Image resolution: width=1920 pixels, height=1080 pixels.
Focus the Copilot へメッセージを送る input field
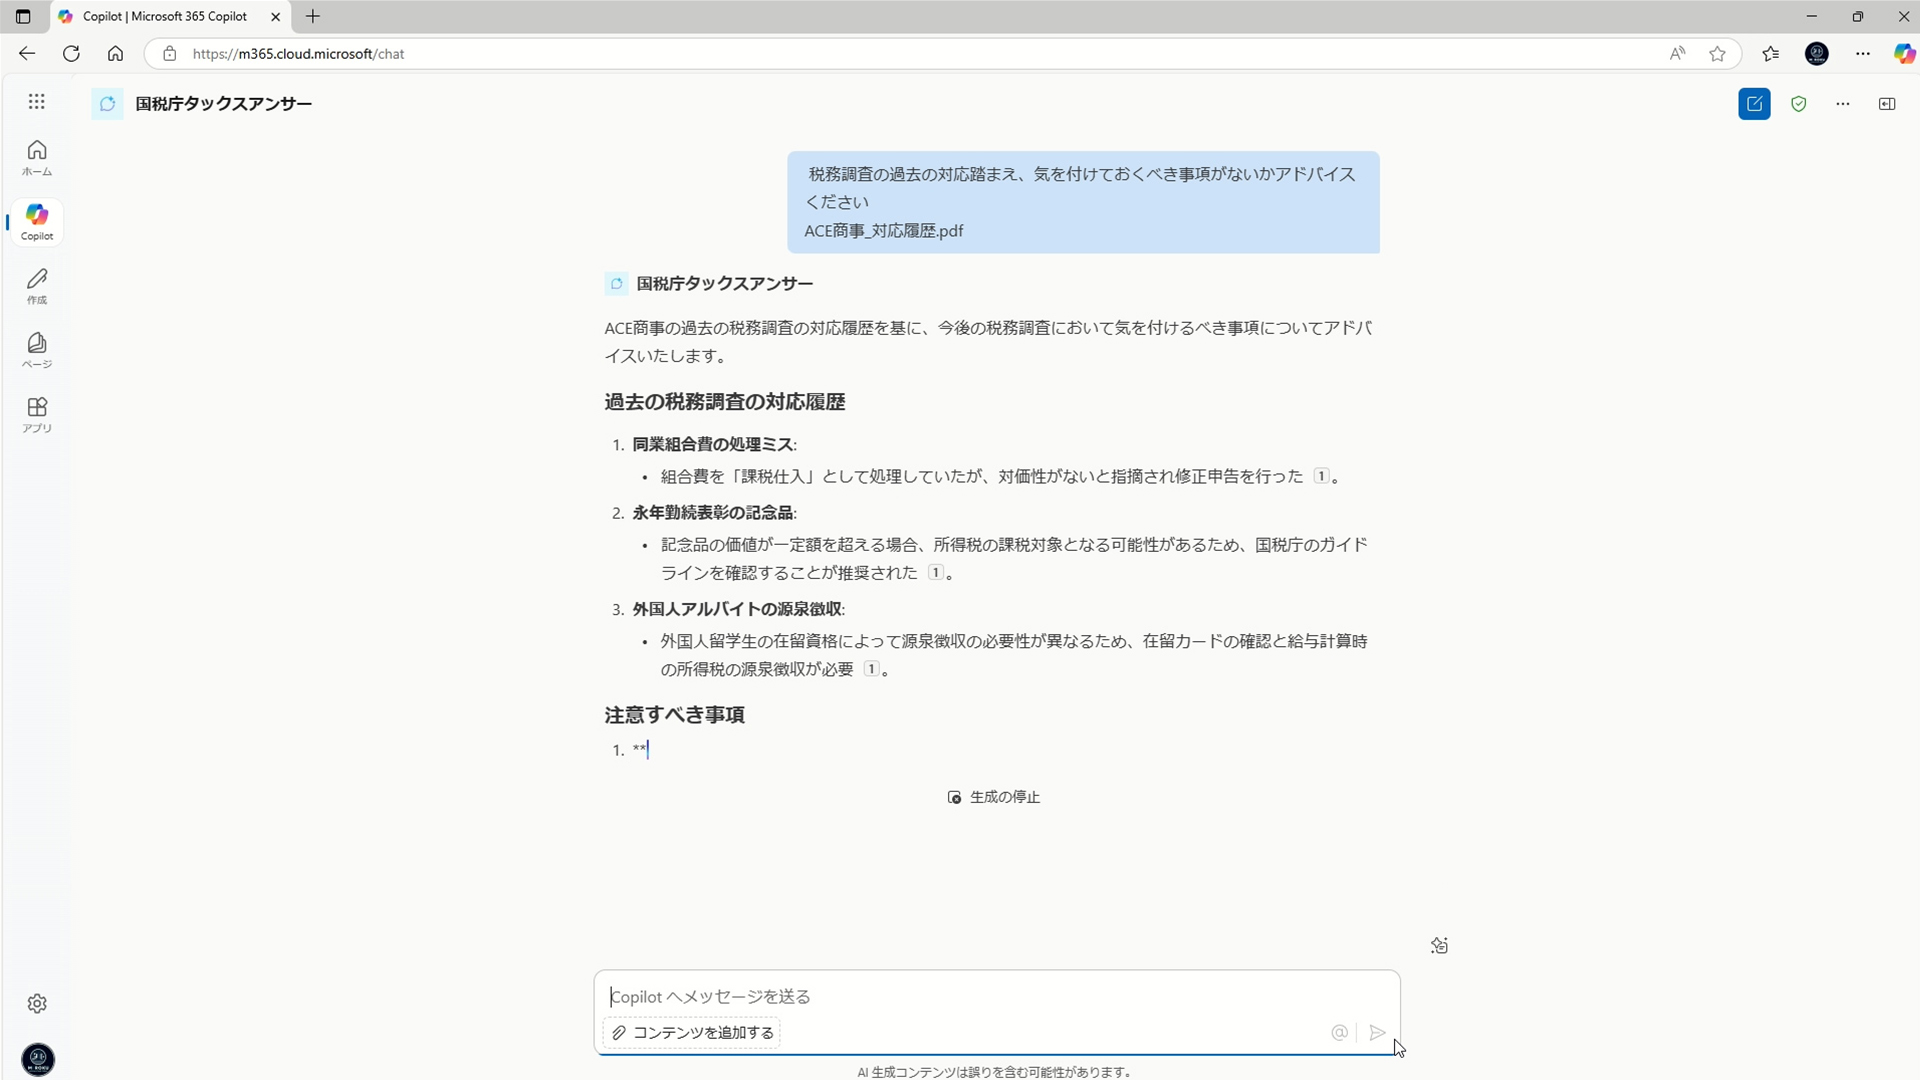click(x=996, y=996)
